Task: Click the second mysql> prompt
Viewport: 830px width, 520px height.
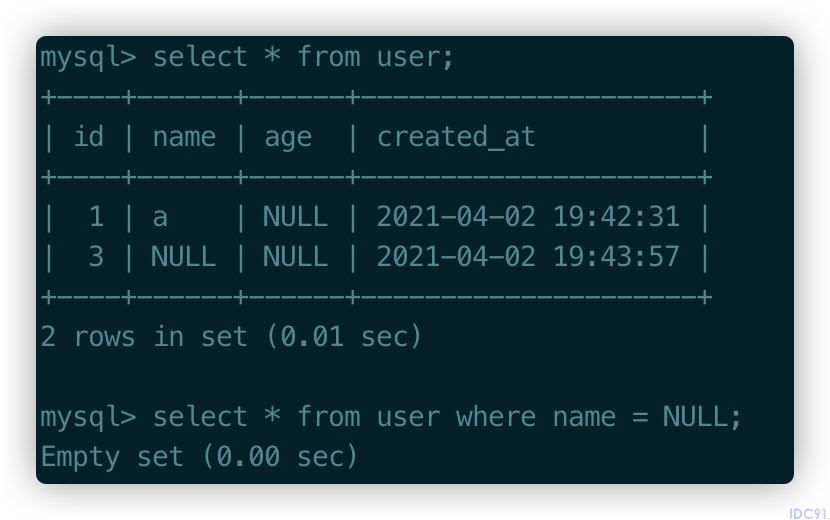Action: [x=88, y=418]
